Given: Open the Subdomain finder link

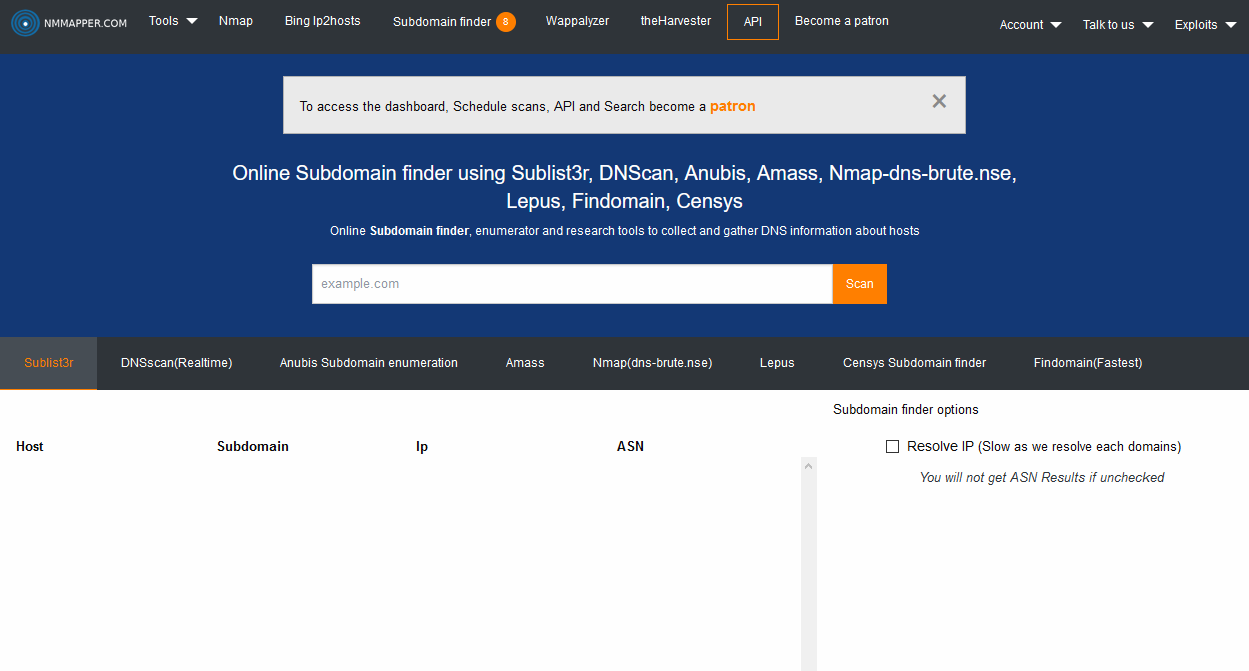Looking at the screenshot, I should (x=442, y=22).
